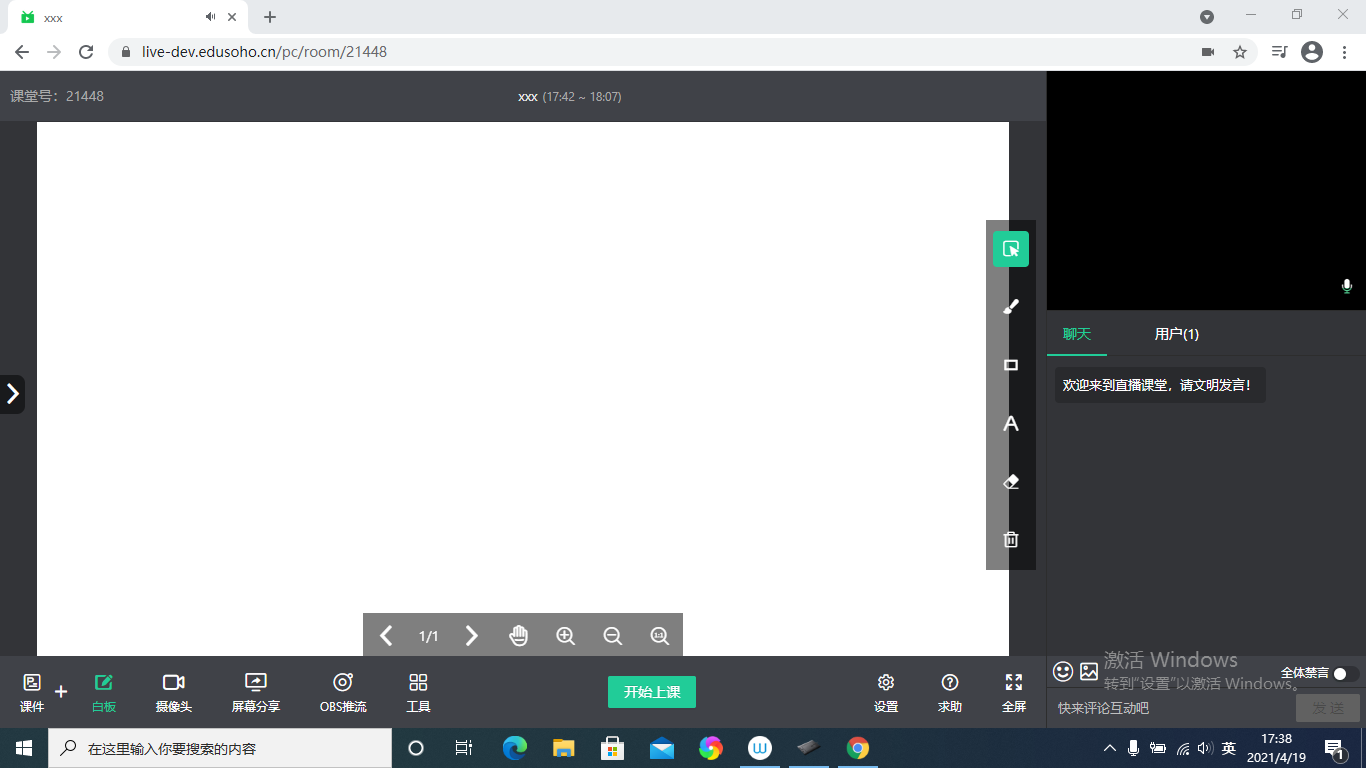Select the rectangle shape tool
1366x768 pixels.
[1011, 365]
